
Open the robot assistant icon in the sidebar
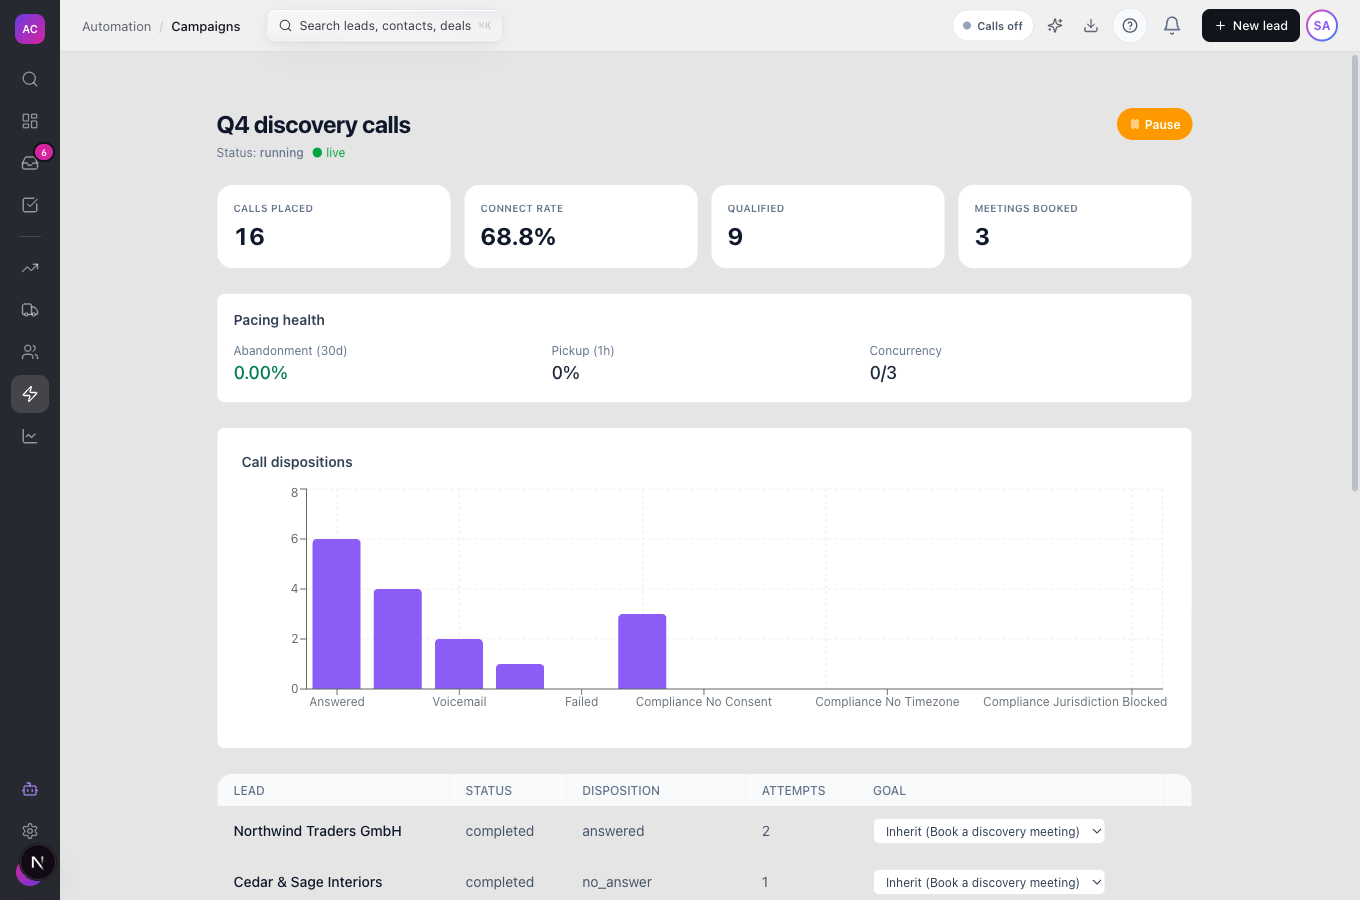tap(30, 789)
